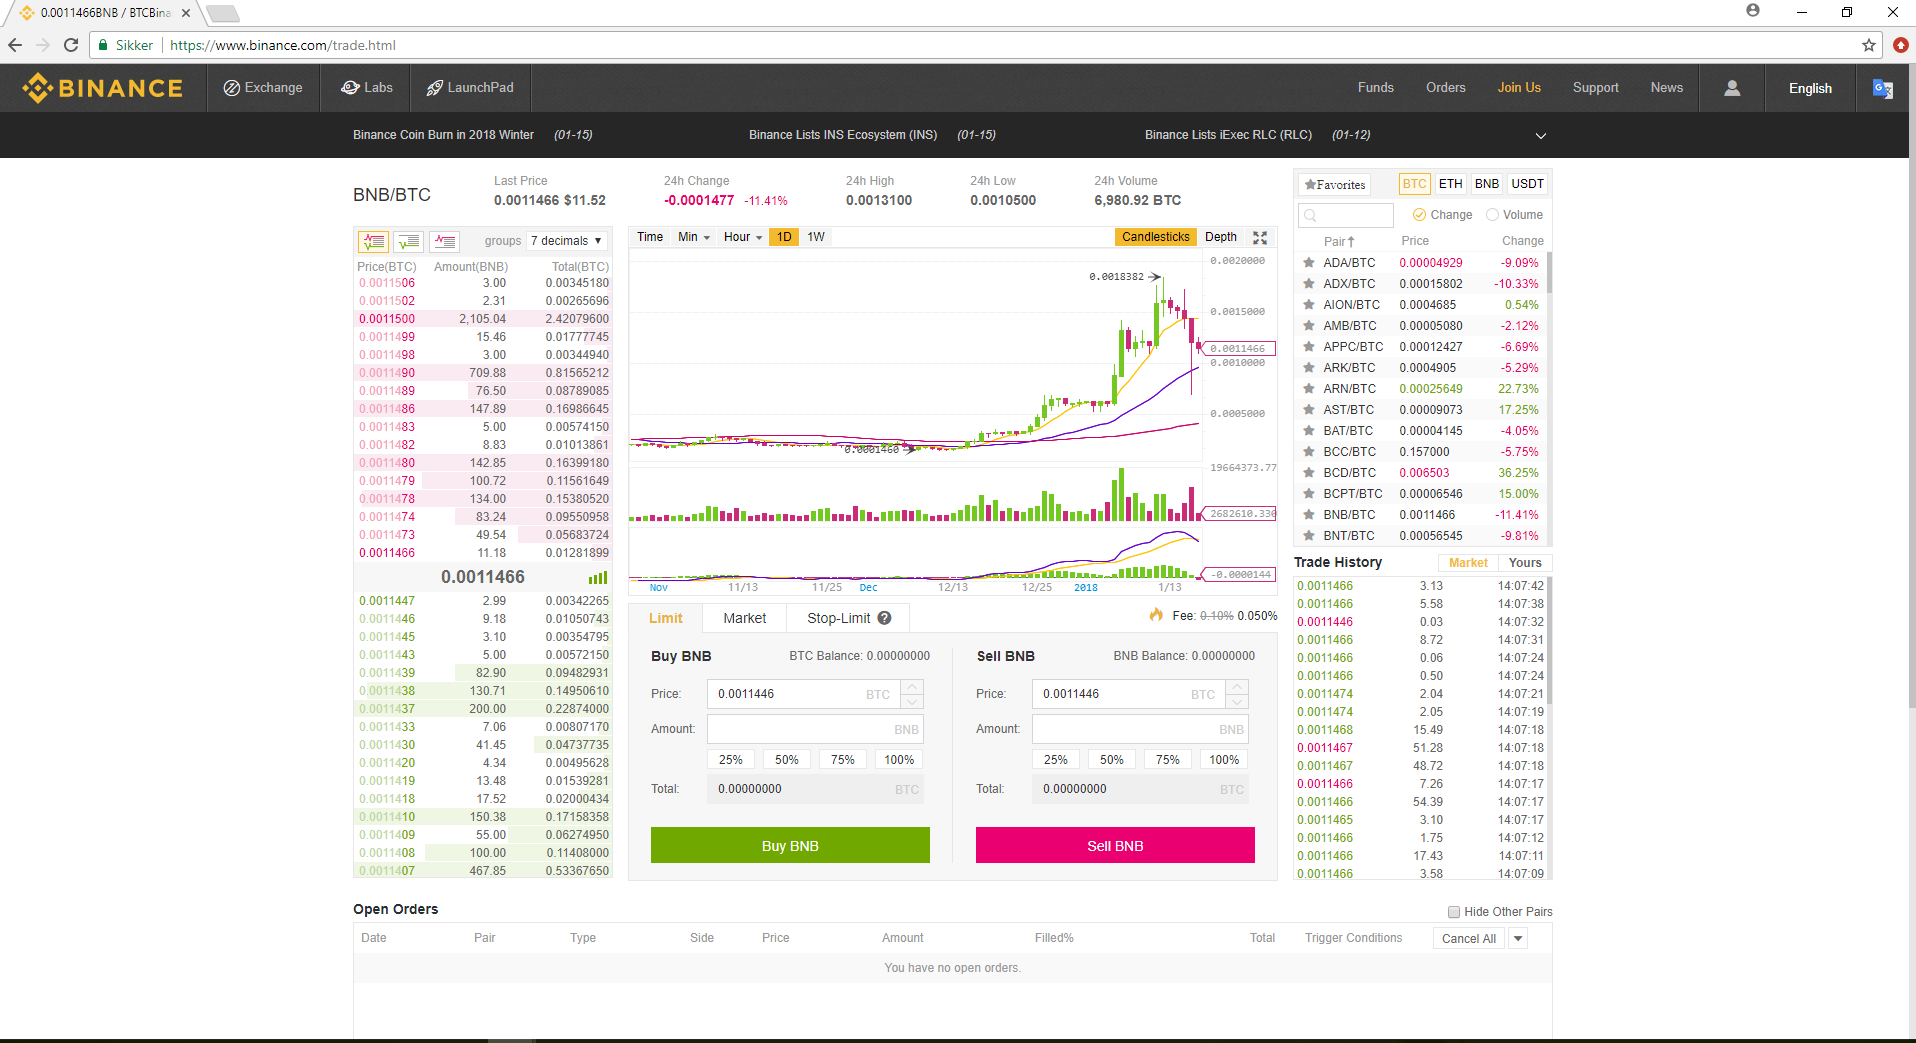Screen dimensions: 1916x1043
Task: Open the Hour interval dropdown
Action: click(743, 237)
